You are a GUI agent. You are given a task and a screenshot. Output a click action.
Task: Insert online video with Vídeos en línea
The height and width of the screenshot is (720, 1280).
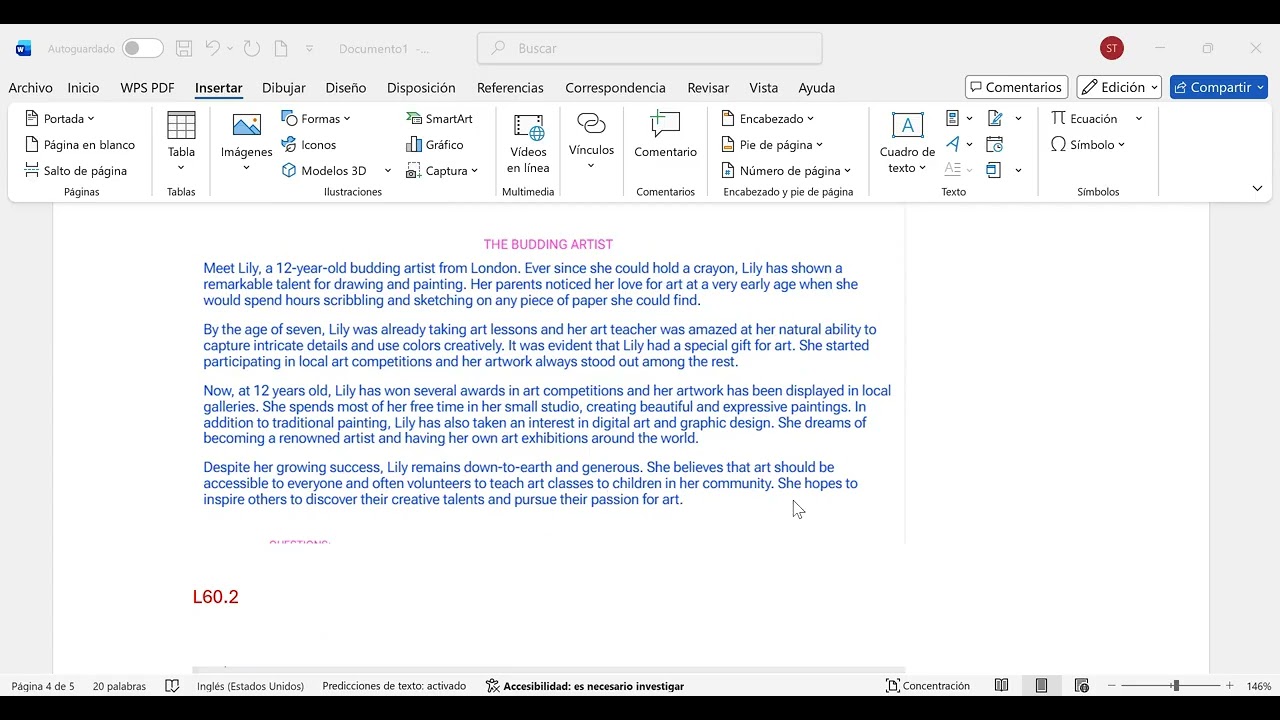pyautogui.click(x=528, y=143)
